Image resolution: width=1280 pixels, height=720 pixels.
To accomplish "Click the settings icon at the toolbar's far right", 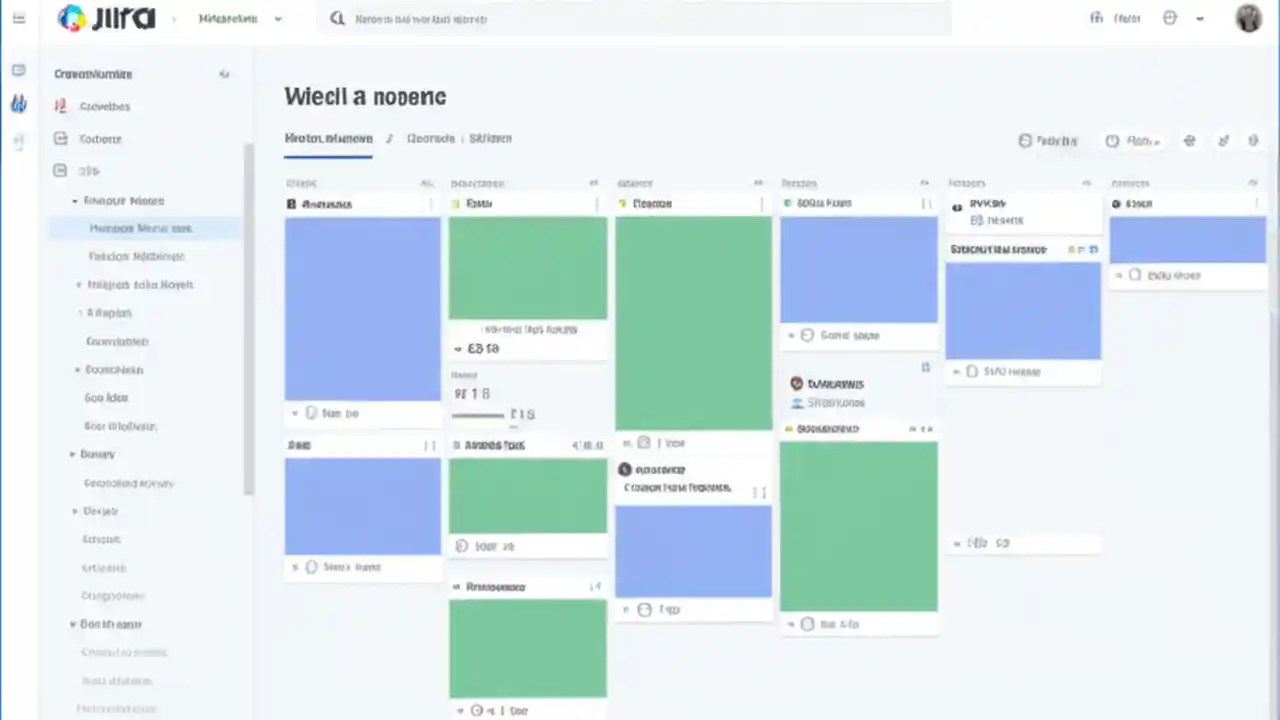I will (1253, 140).
